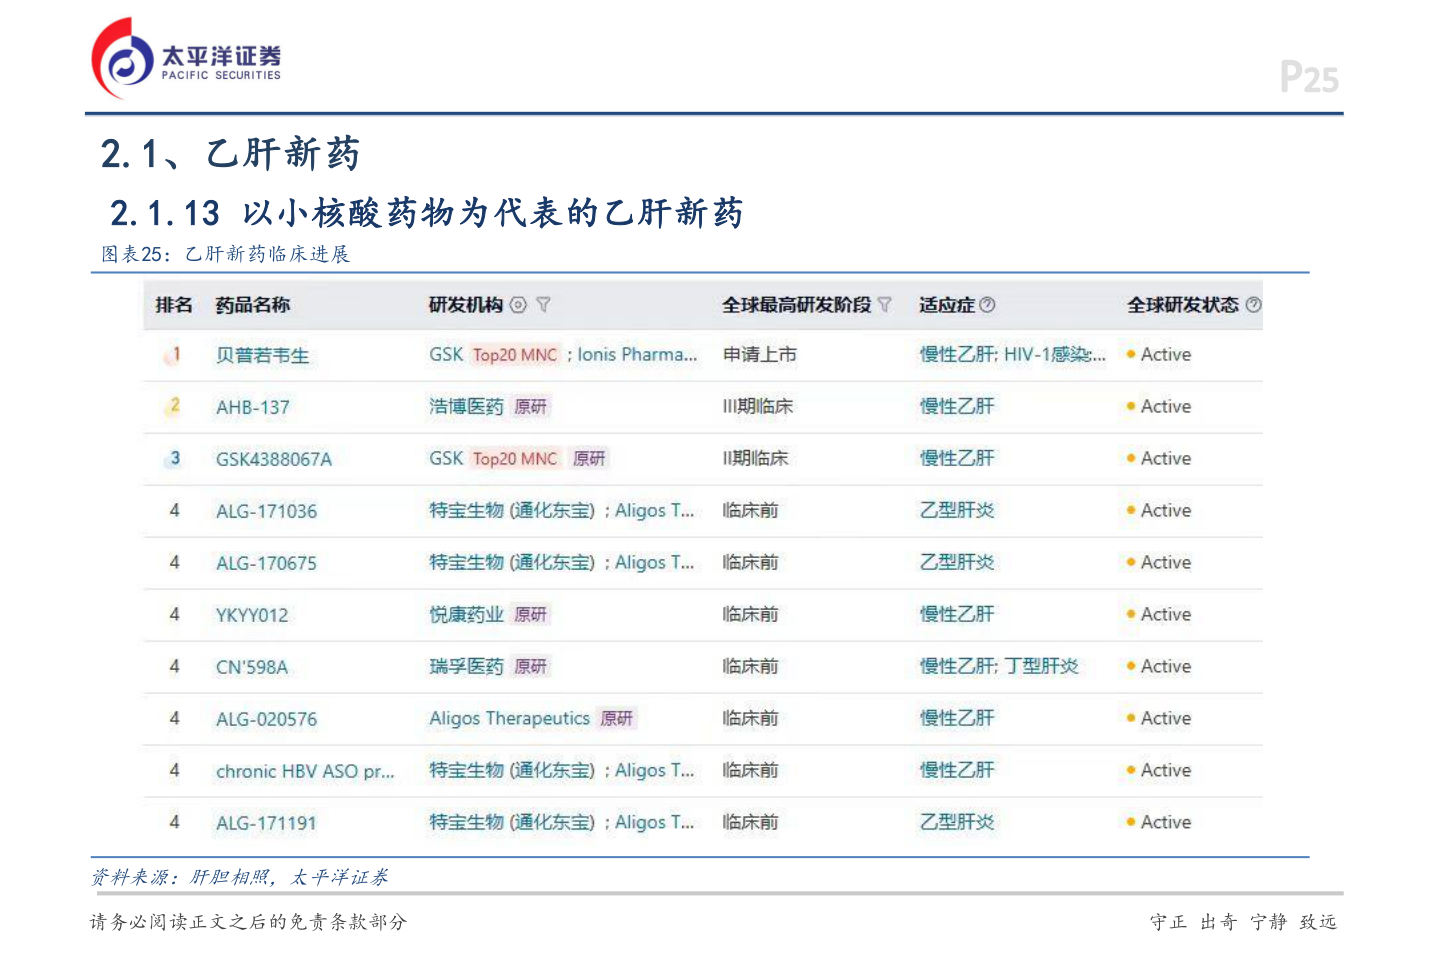Open drug link AHB-137
The height and width of the screenshot is (965, 1440).
pyautogui.click(x=253, y=407)
